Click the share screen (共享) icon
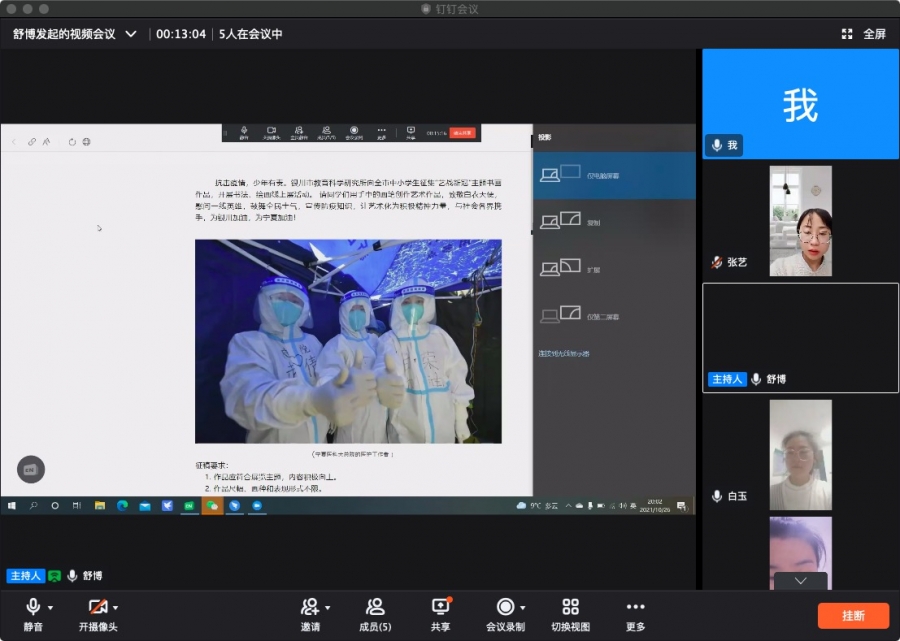 pos(440,607)
